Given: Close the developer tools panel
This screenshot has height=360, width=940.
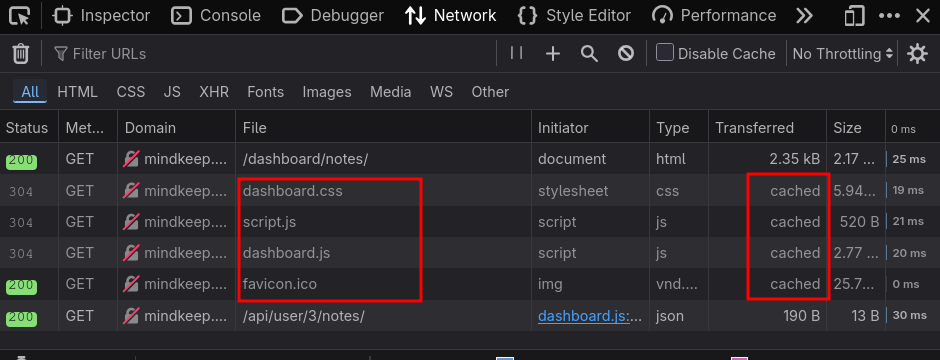Looking at the screenshot, I should (x=923, y=16).
